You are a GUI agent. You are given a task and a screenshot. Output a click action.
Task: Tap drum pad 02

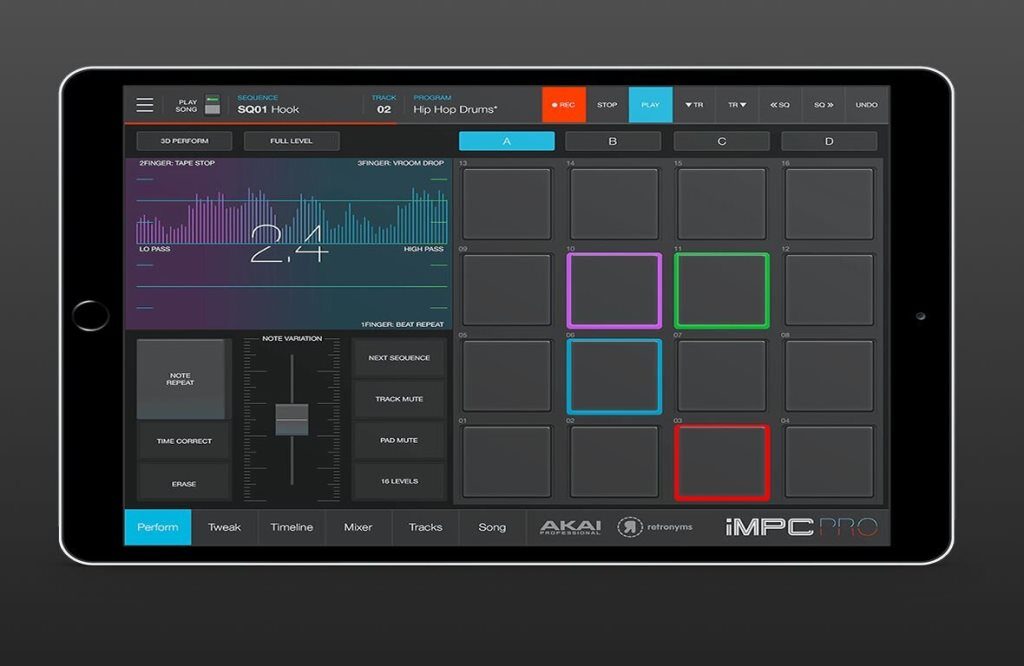click(x=614, y=462)
